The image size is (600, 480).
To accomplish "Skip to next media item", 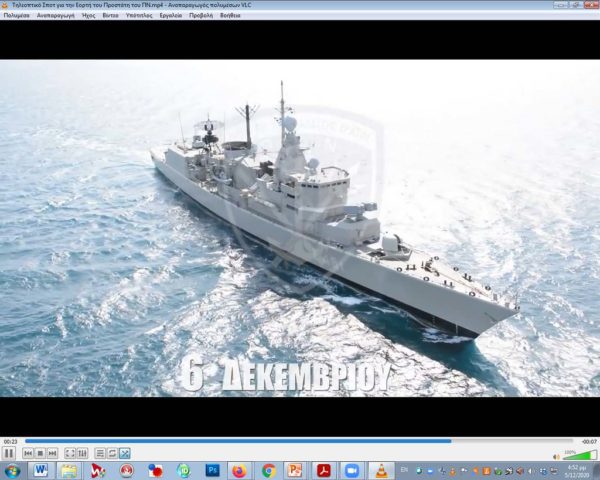I will pos(52,453).
